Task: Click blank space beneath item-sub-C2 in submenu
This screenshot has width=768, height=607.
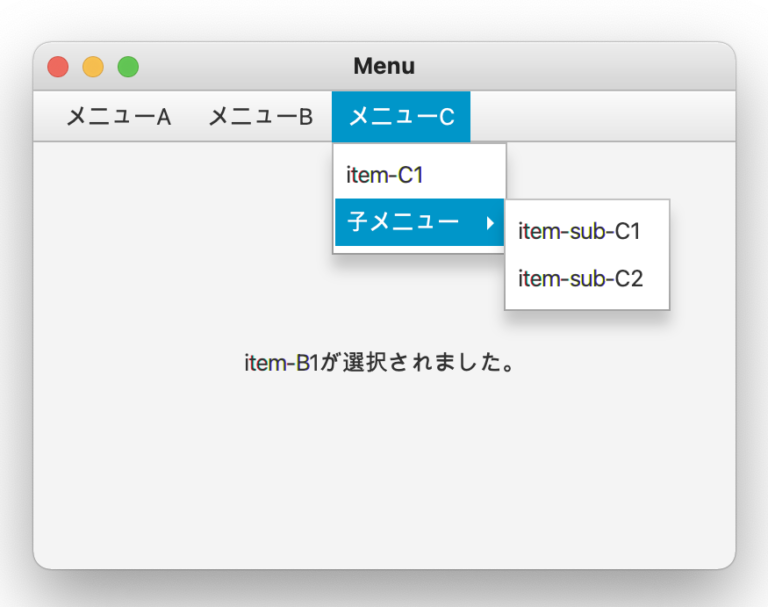Action: click(587, 305)
